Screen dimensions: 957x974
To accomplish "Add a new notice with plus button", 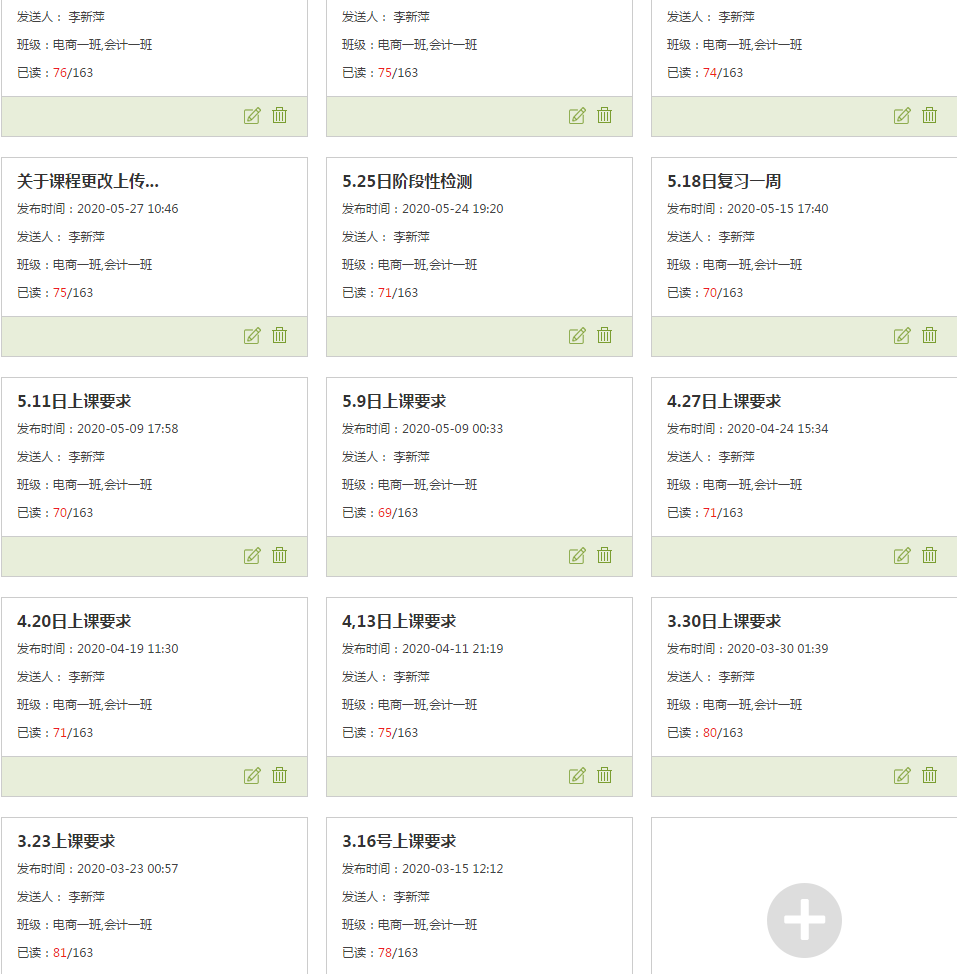I will [804, 920].
